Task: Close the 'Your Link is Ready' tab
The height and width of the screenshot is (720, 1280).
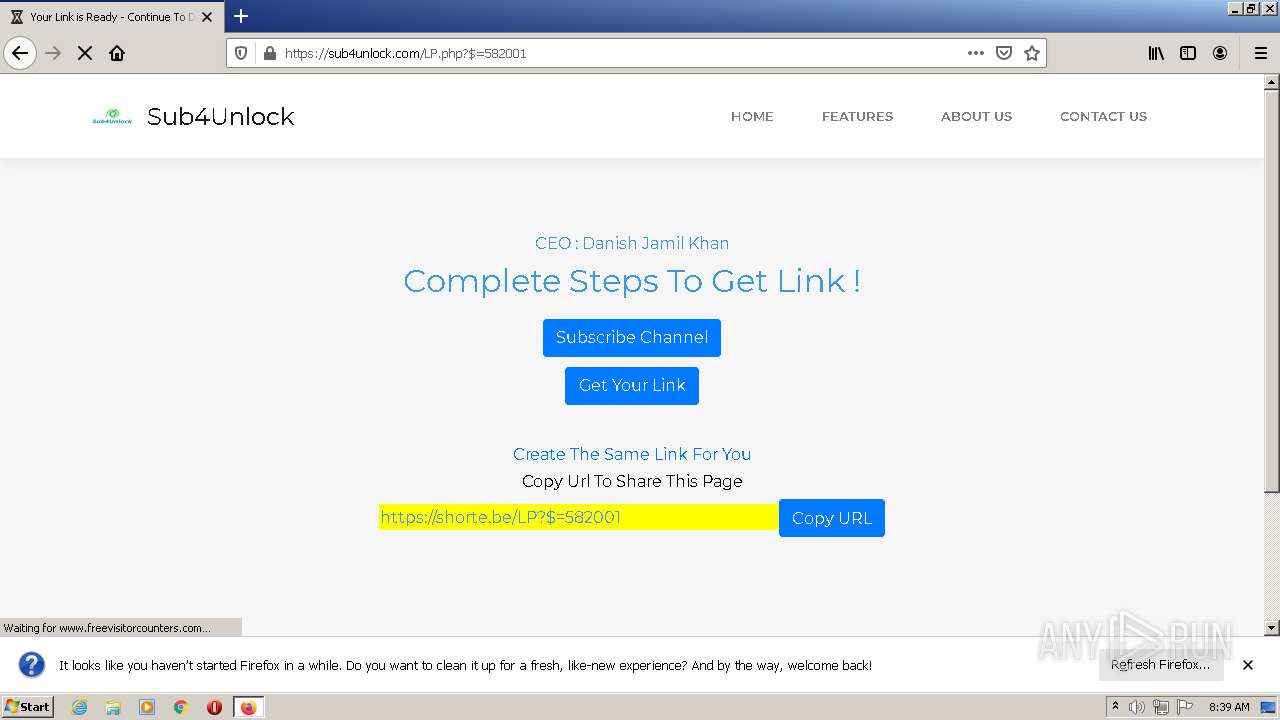Action: click(207, 17)
